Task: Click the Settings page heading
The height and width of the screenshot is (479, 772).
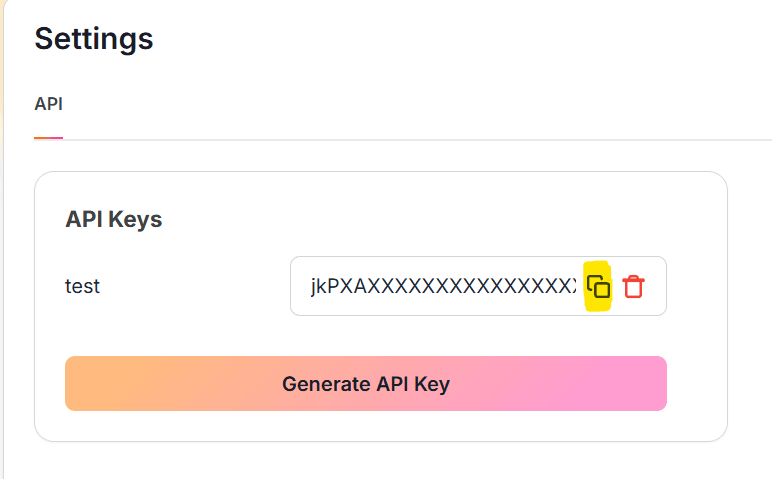Action: [94, 38]
